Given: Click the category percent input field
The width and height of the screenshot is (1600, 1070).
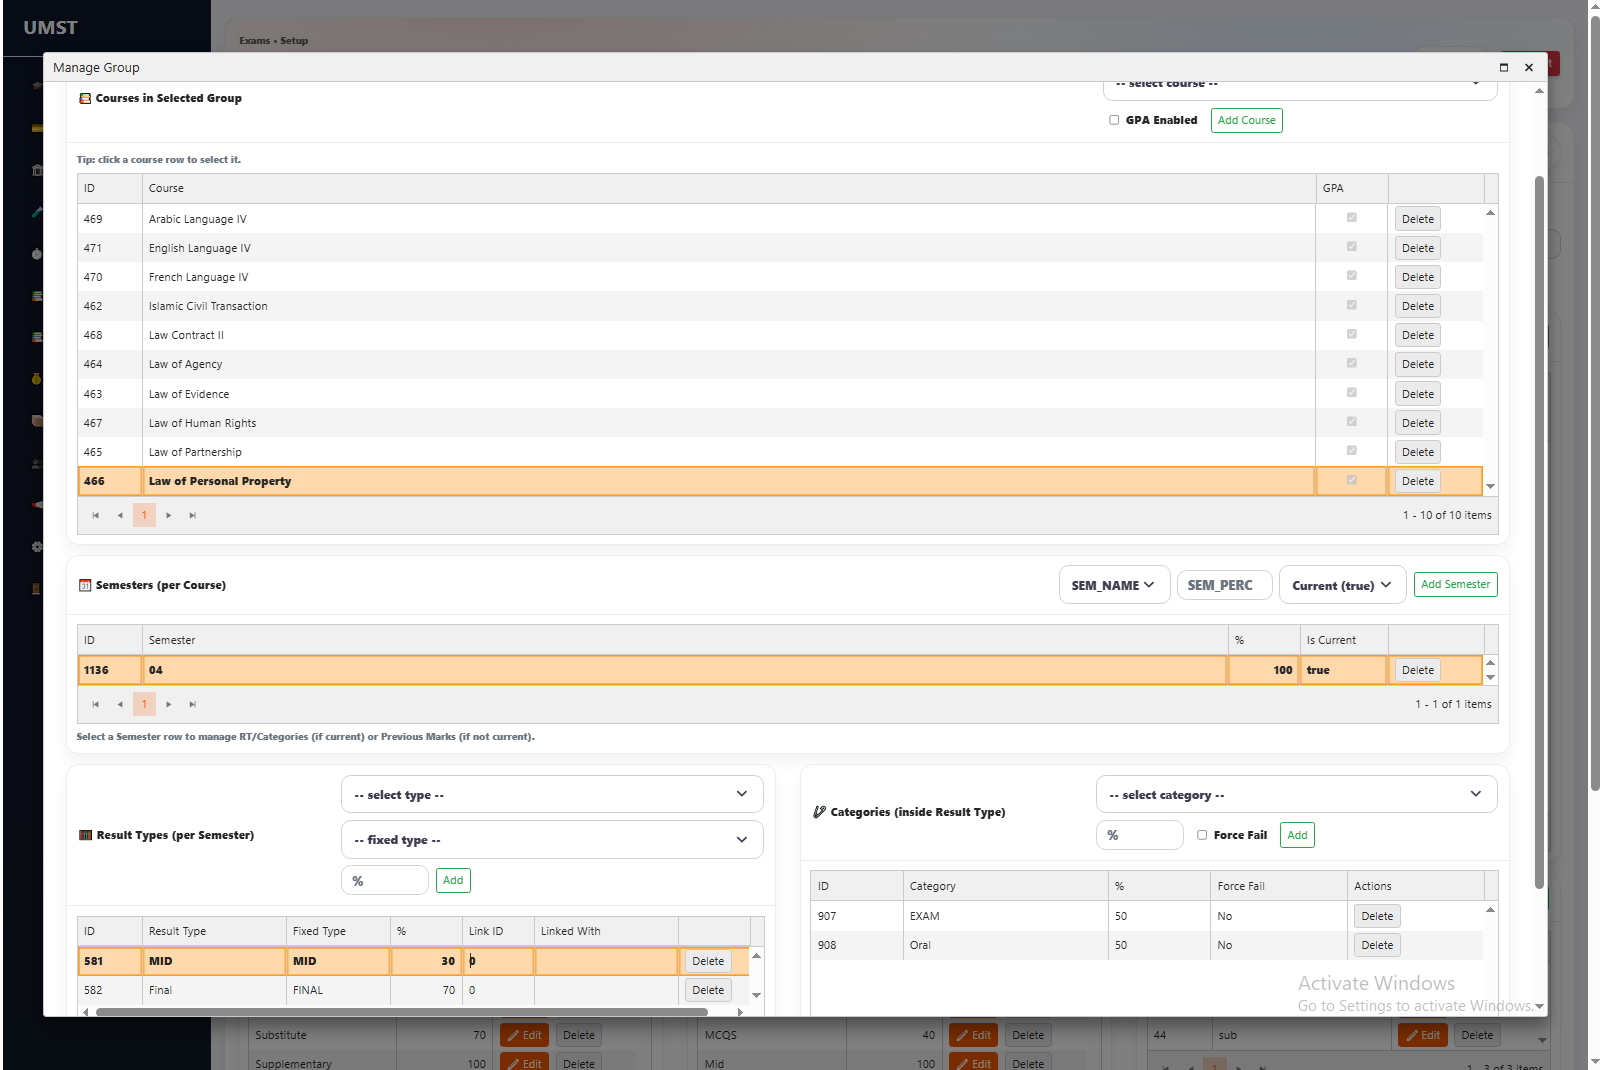Looking at the screenshot, I should [1140, 835].
